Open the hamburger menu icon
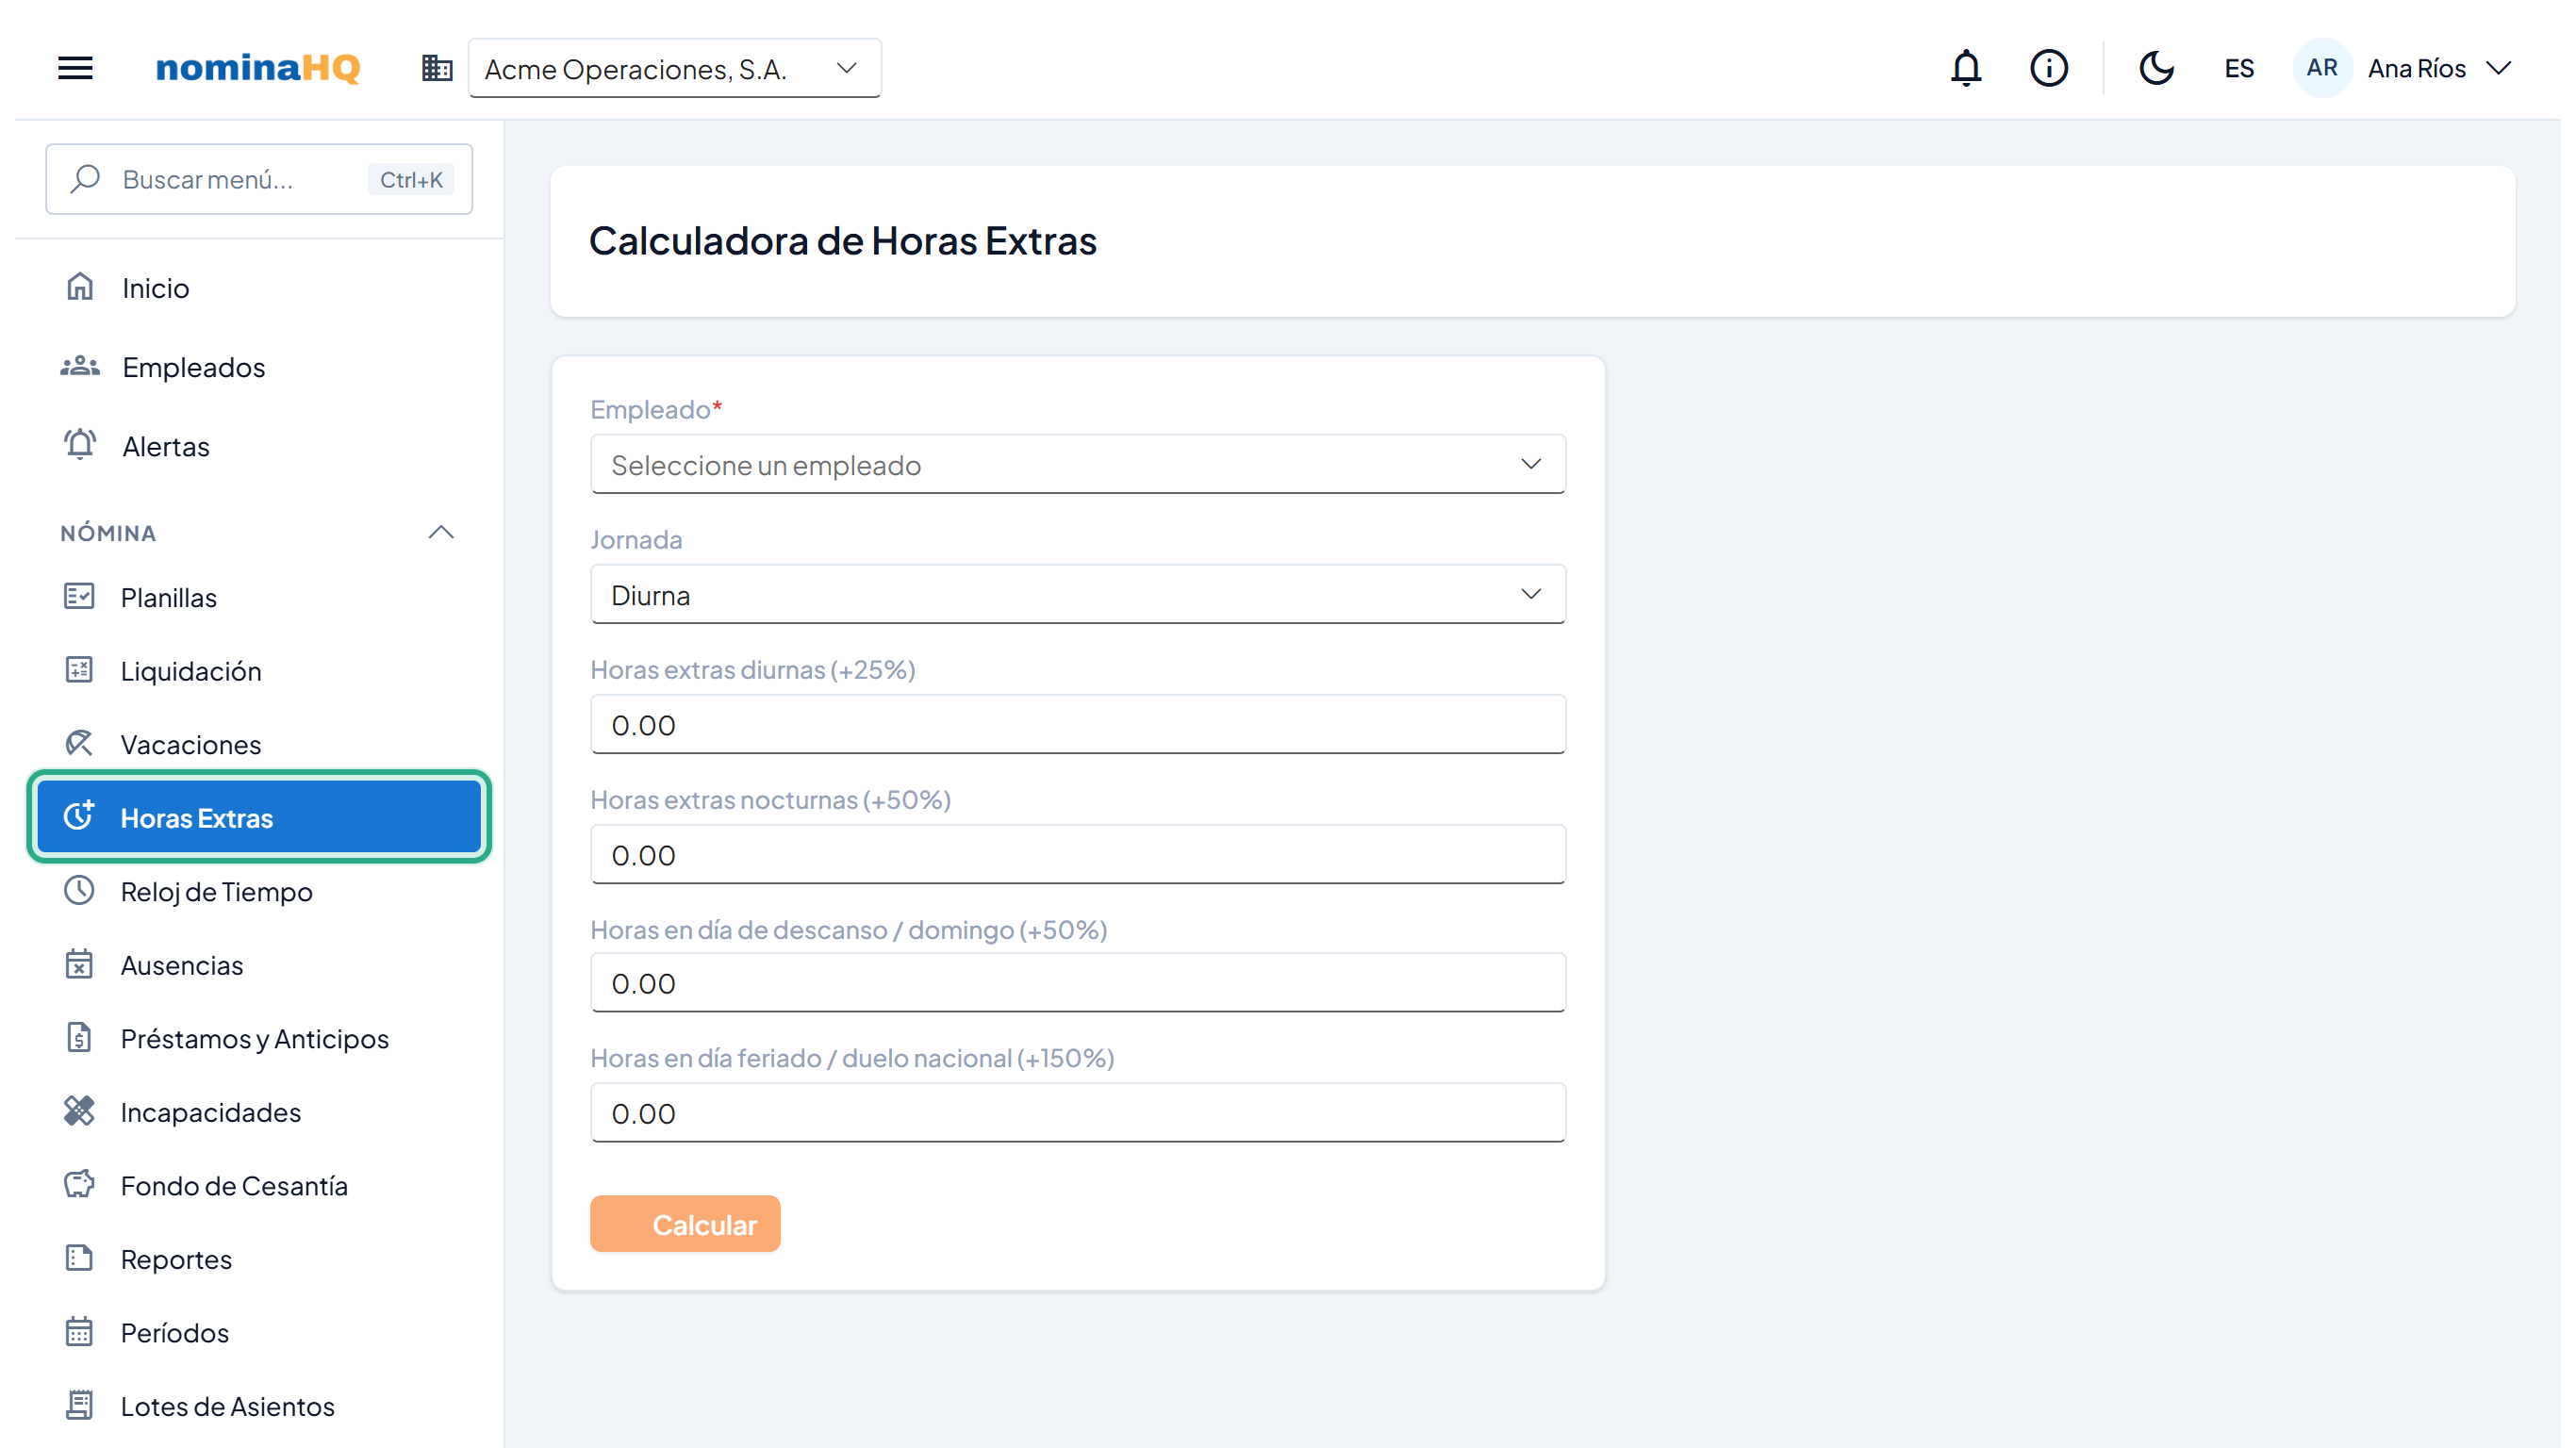Viewport: 2576px width, 1448px height. (x=75, y=68)
